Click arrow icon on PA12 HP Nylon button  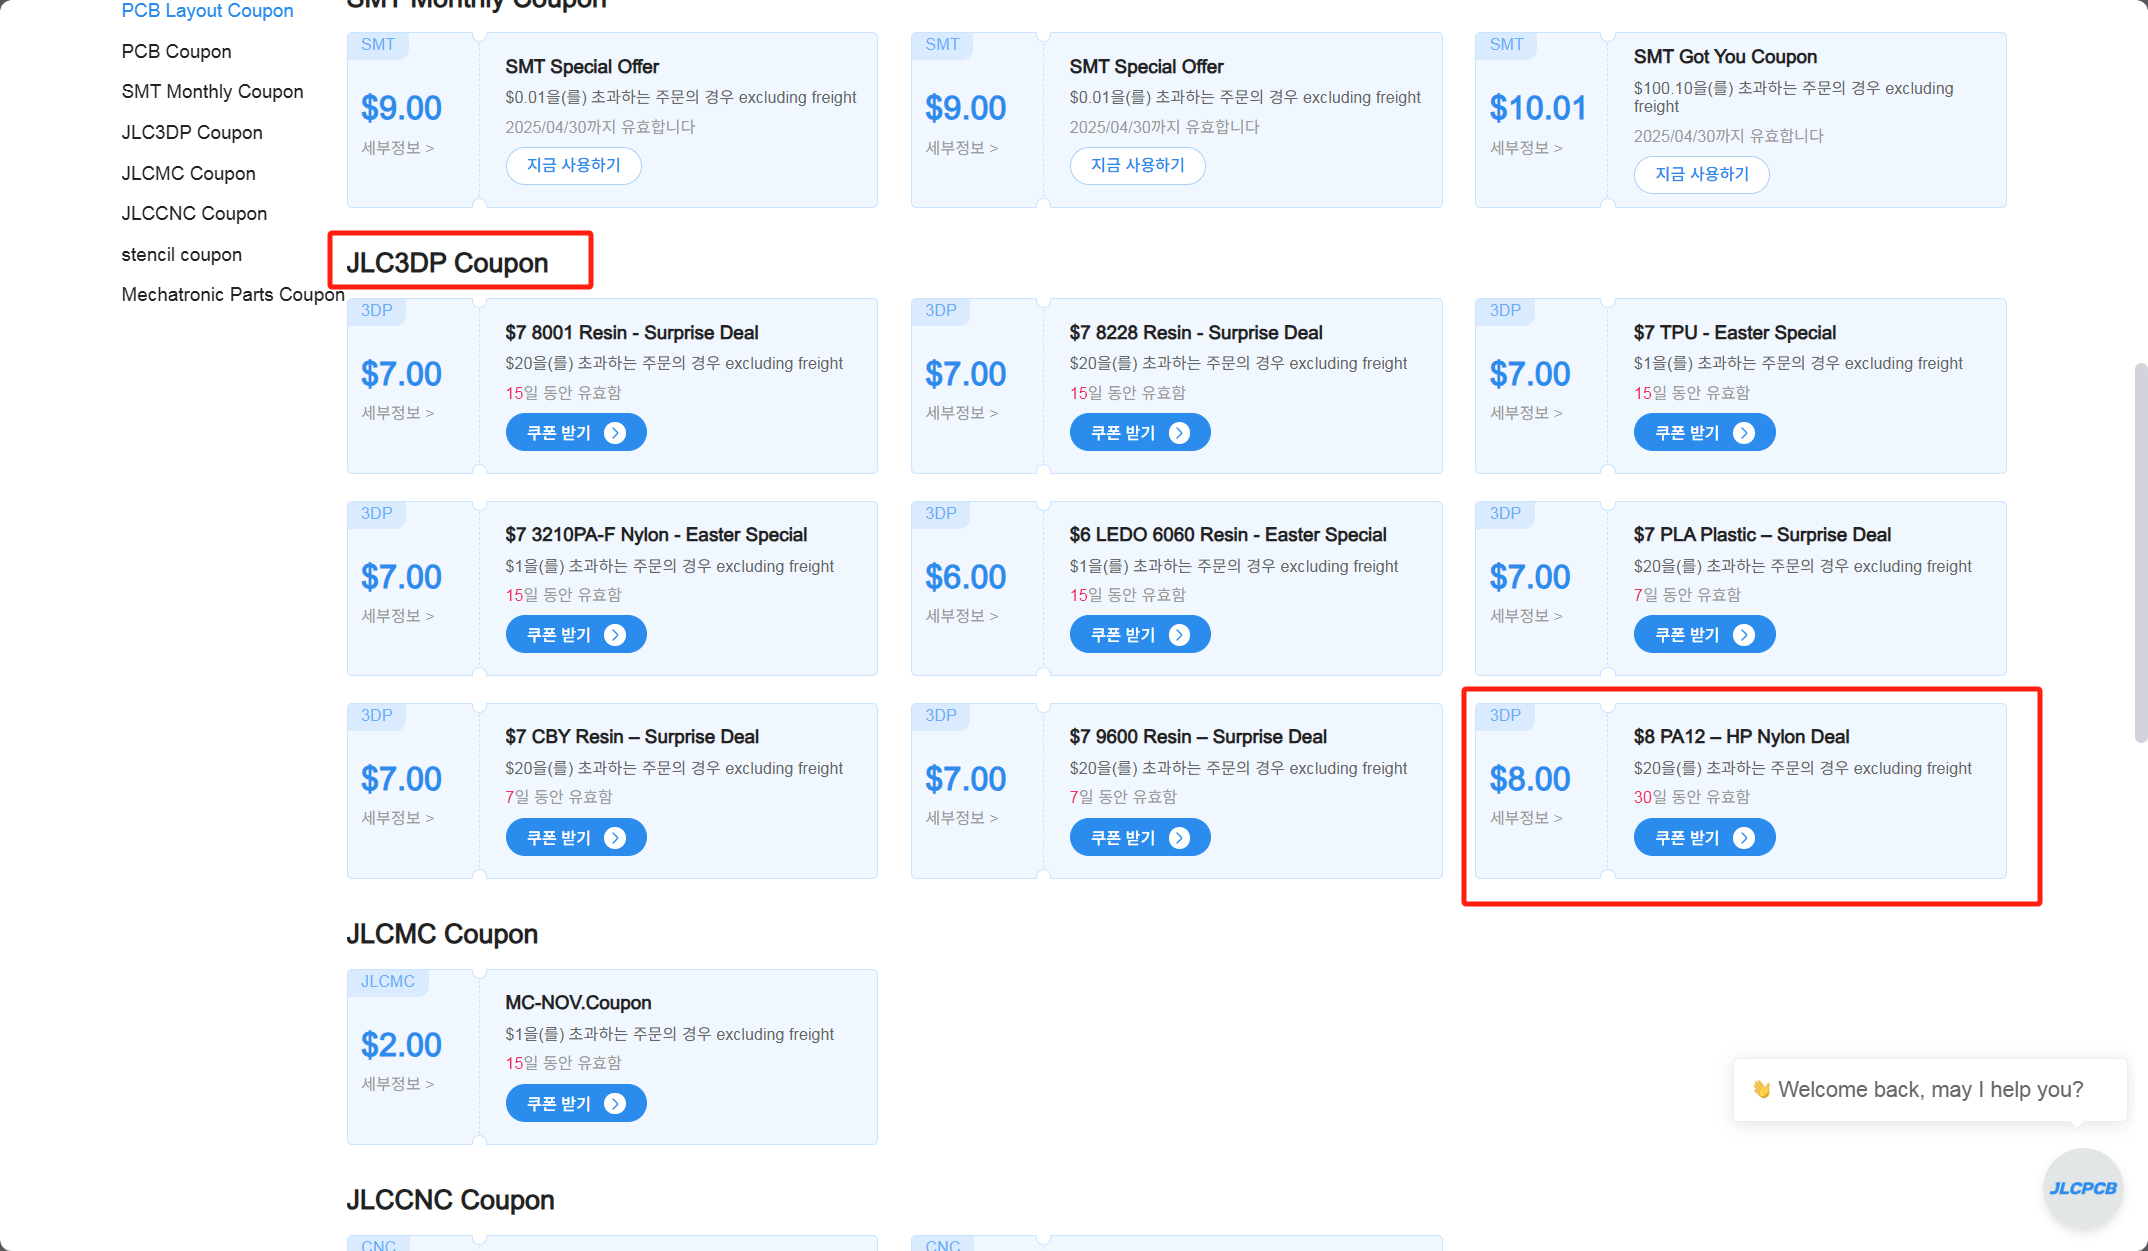coord(1744,838)
